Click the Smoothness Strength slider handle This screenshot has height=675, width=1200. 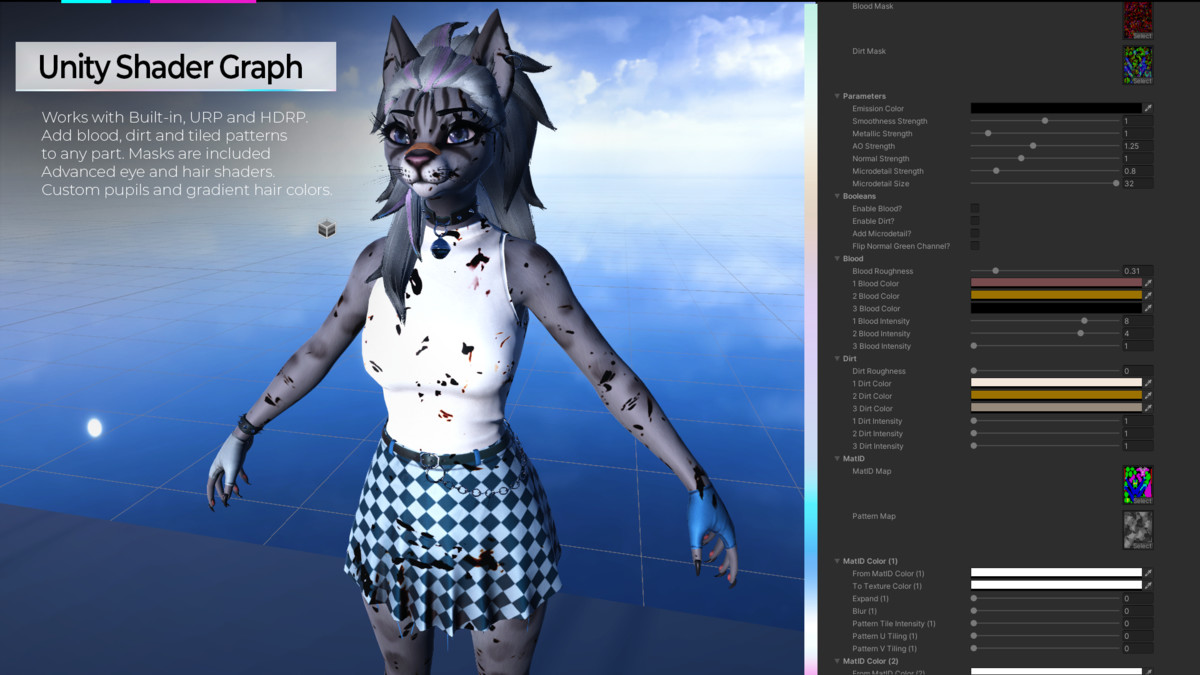[x=1045, y=121]
